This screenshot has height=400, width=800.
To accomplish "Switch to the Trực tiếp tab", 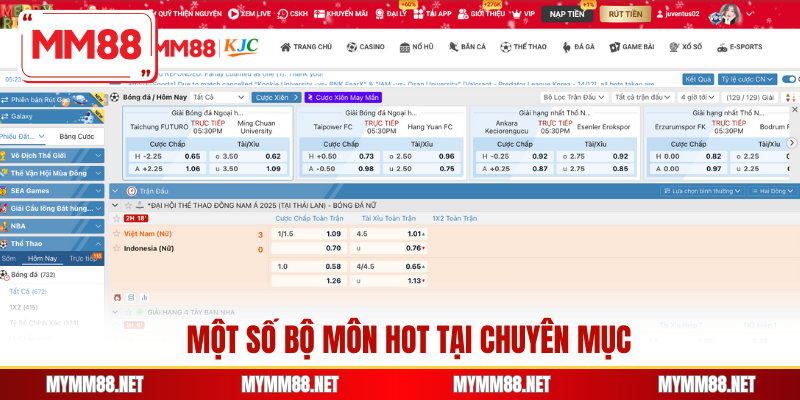I will tap(83, 259).
